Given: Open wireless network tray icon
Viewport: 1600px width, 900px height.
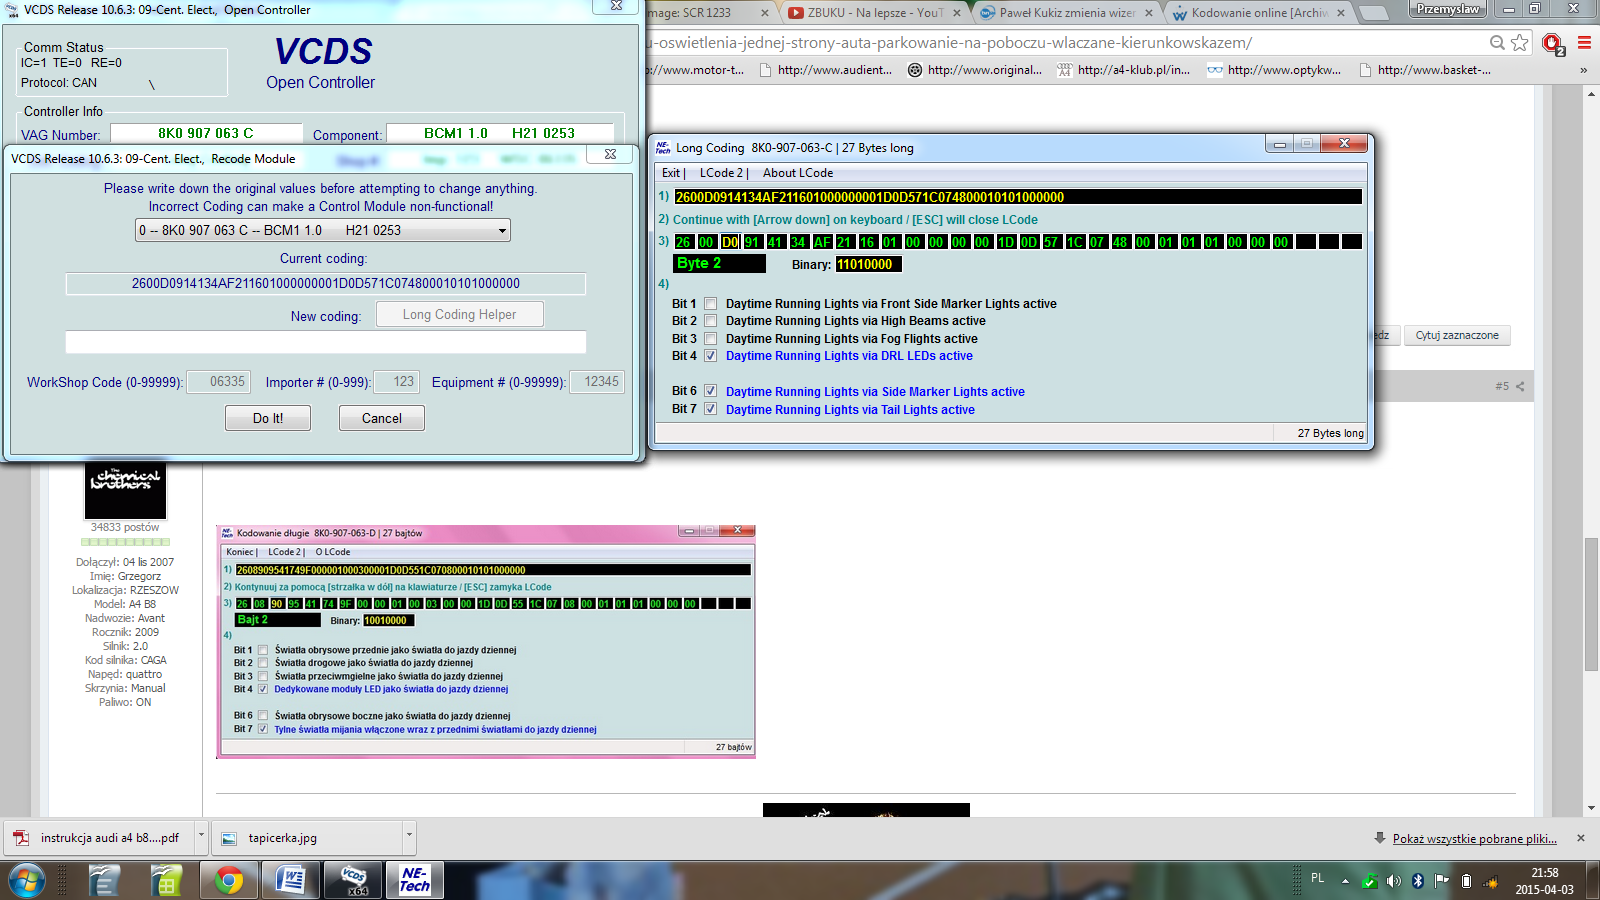Looking at the screenshot, I should tap(1491, 882).
